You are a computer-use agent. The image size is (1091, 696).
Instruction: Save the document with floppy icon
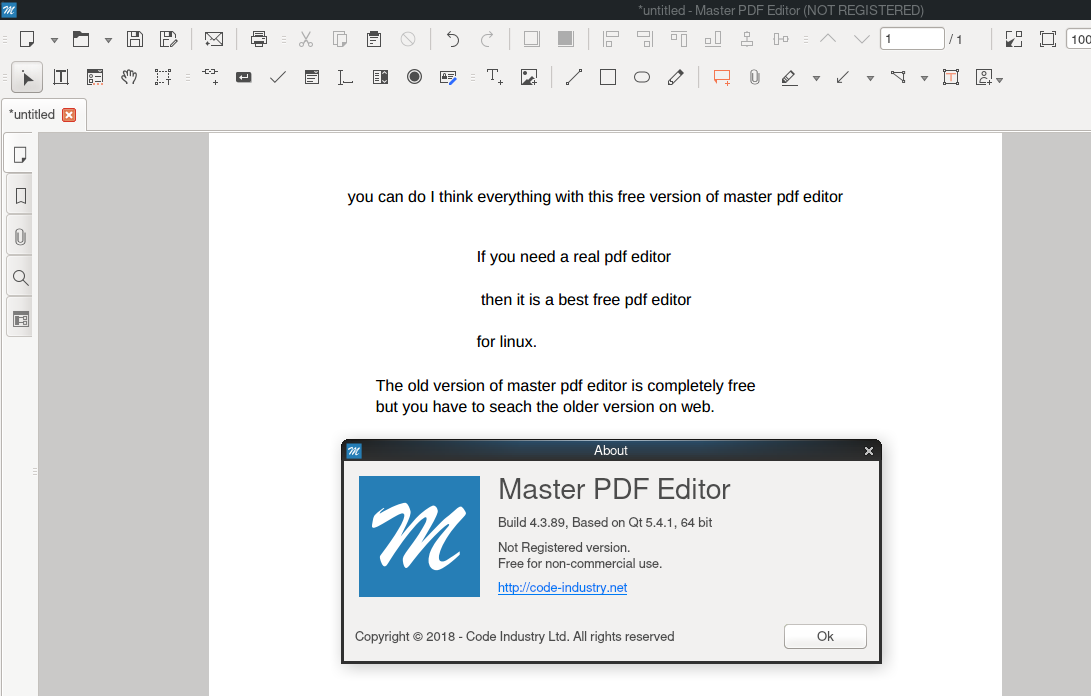pos(135,39)
